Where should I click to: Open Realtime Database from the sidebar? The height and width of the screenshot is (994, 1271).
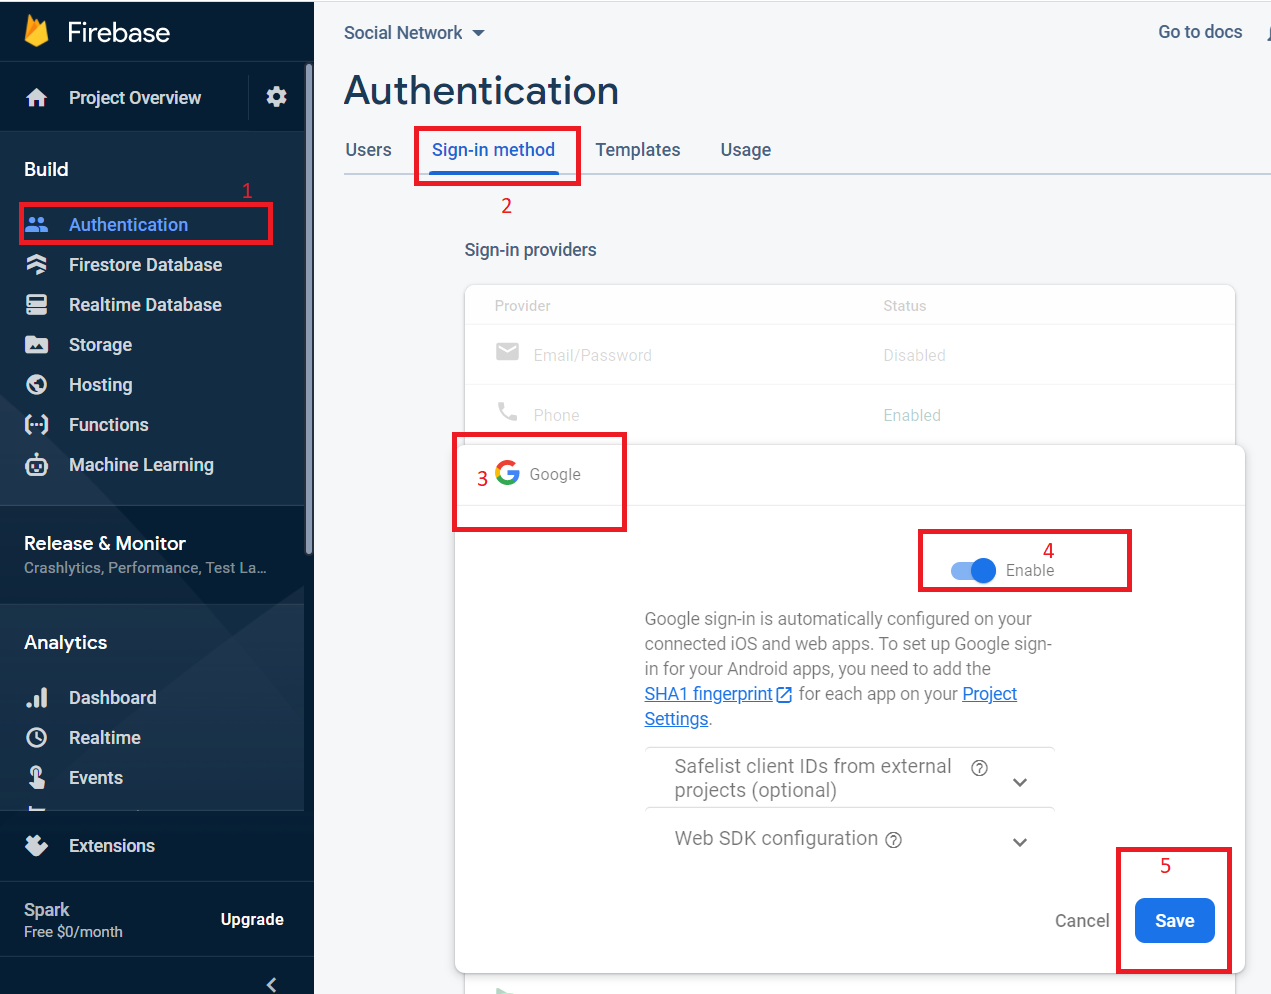(x=37, y=304)
